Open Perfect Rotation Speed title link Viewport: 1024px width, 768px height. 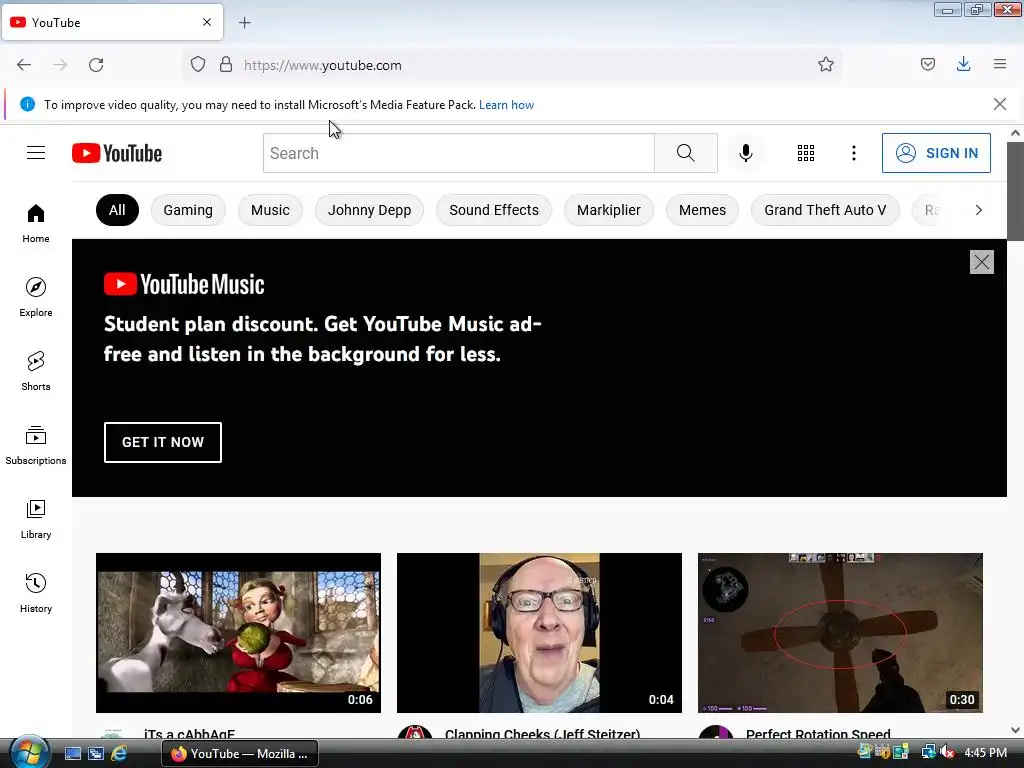click(818, 735)
